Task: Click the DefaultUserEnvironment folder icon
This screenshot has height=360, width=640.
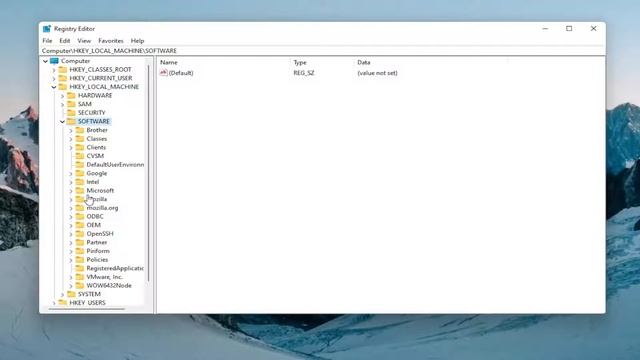Action: (x=80, y=164)
